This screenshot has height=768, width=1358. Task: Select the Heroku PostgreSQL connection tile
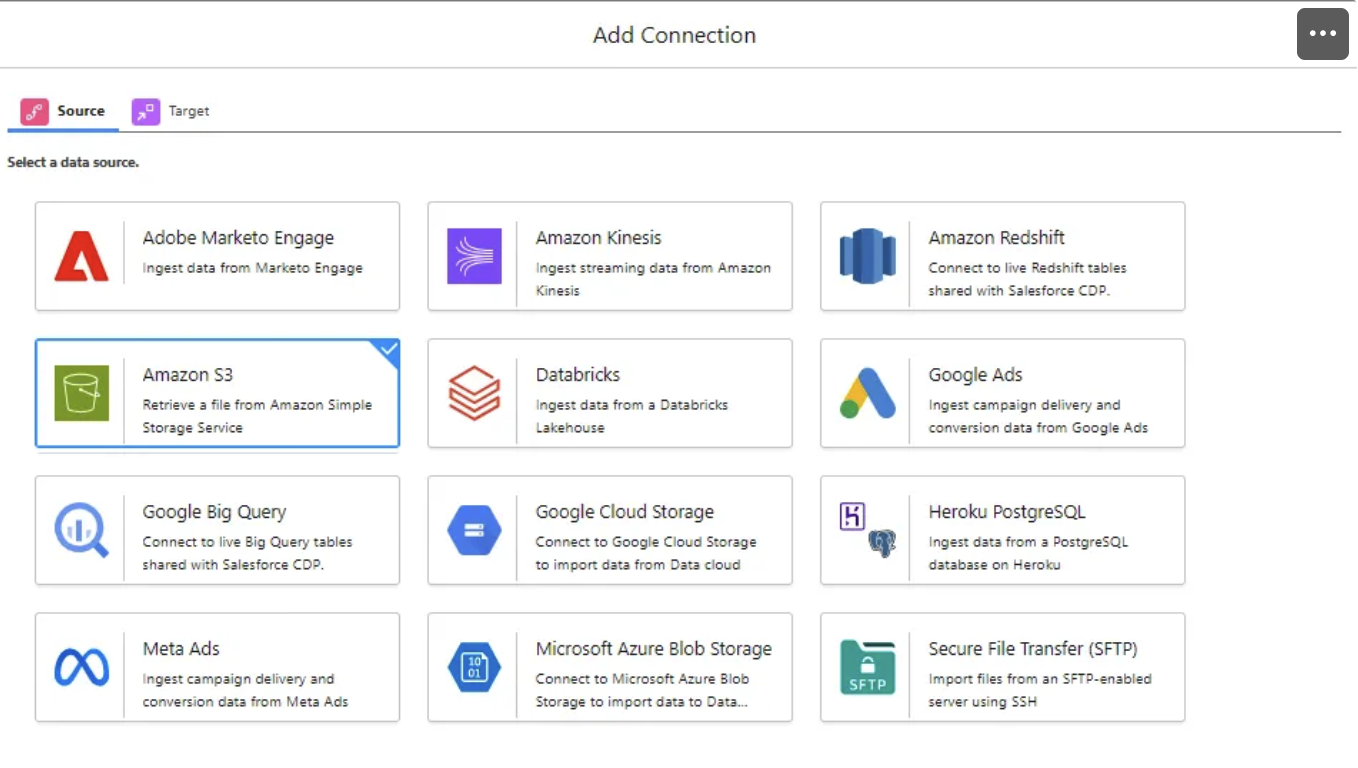(1002, 529)
